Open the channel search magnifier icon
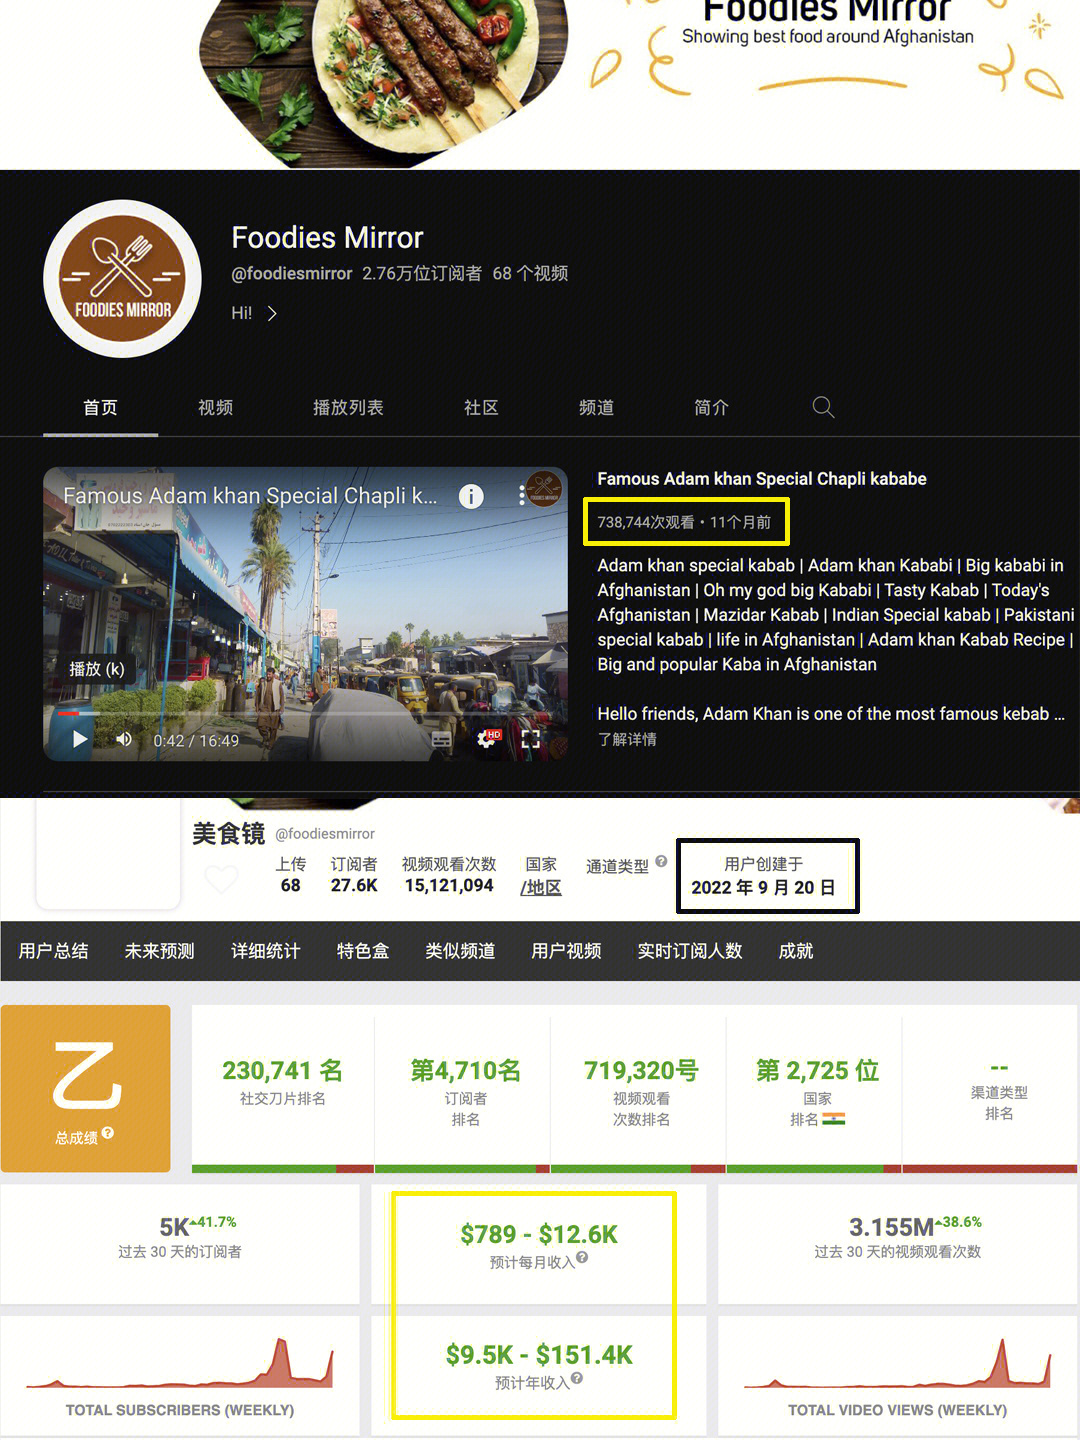1080x1440 pixels. pyautogui.click(x=823, y=407)
